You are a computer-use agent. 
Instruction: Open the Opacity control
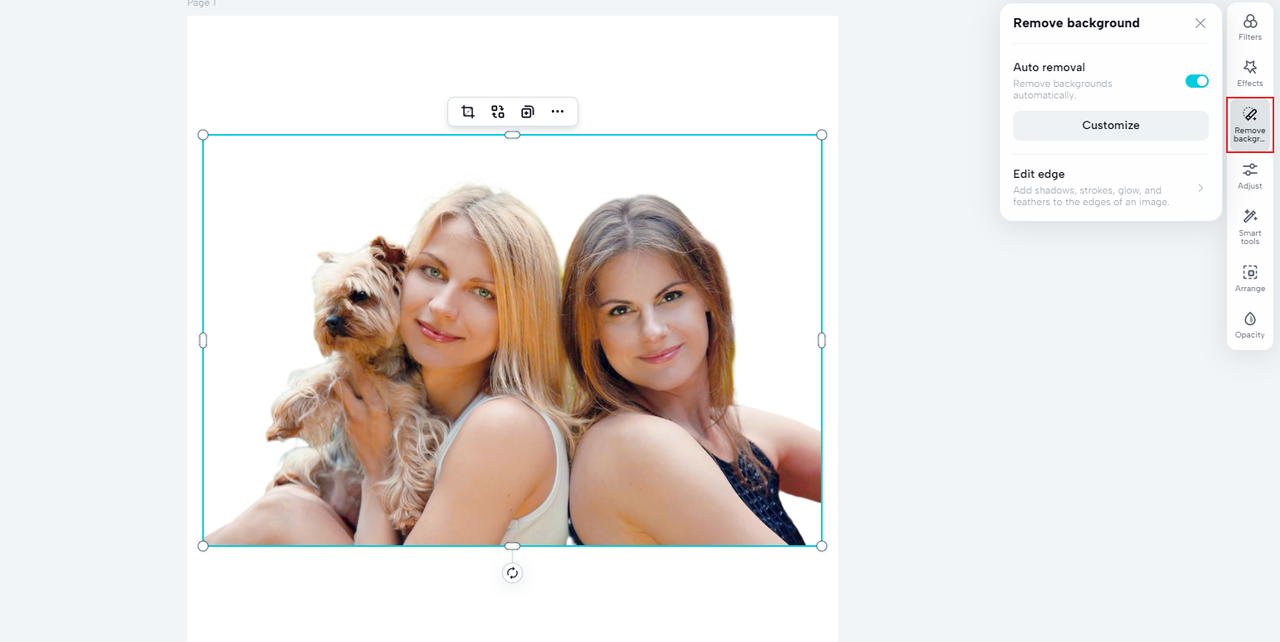coord(1250,326)
